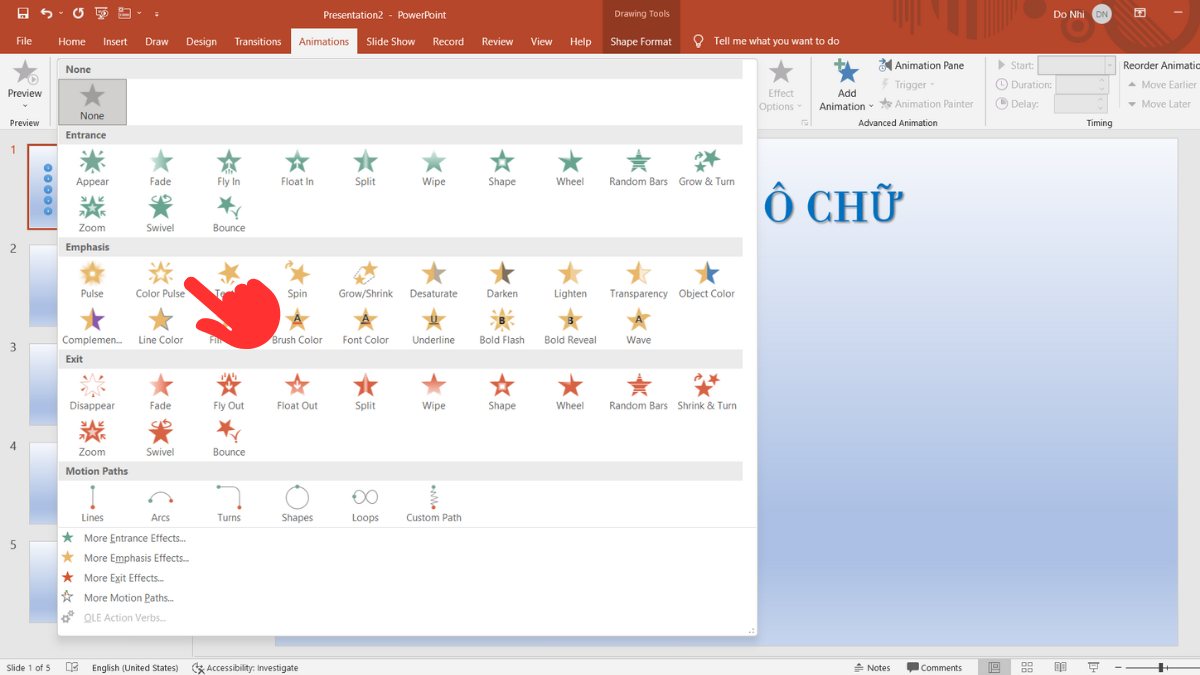1200x675 pixels.
Task: Apply the Appear entrance animation
Action: [x=92, y=168]
